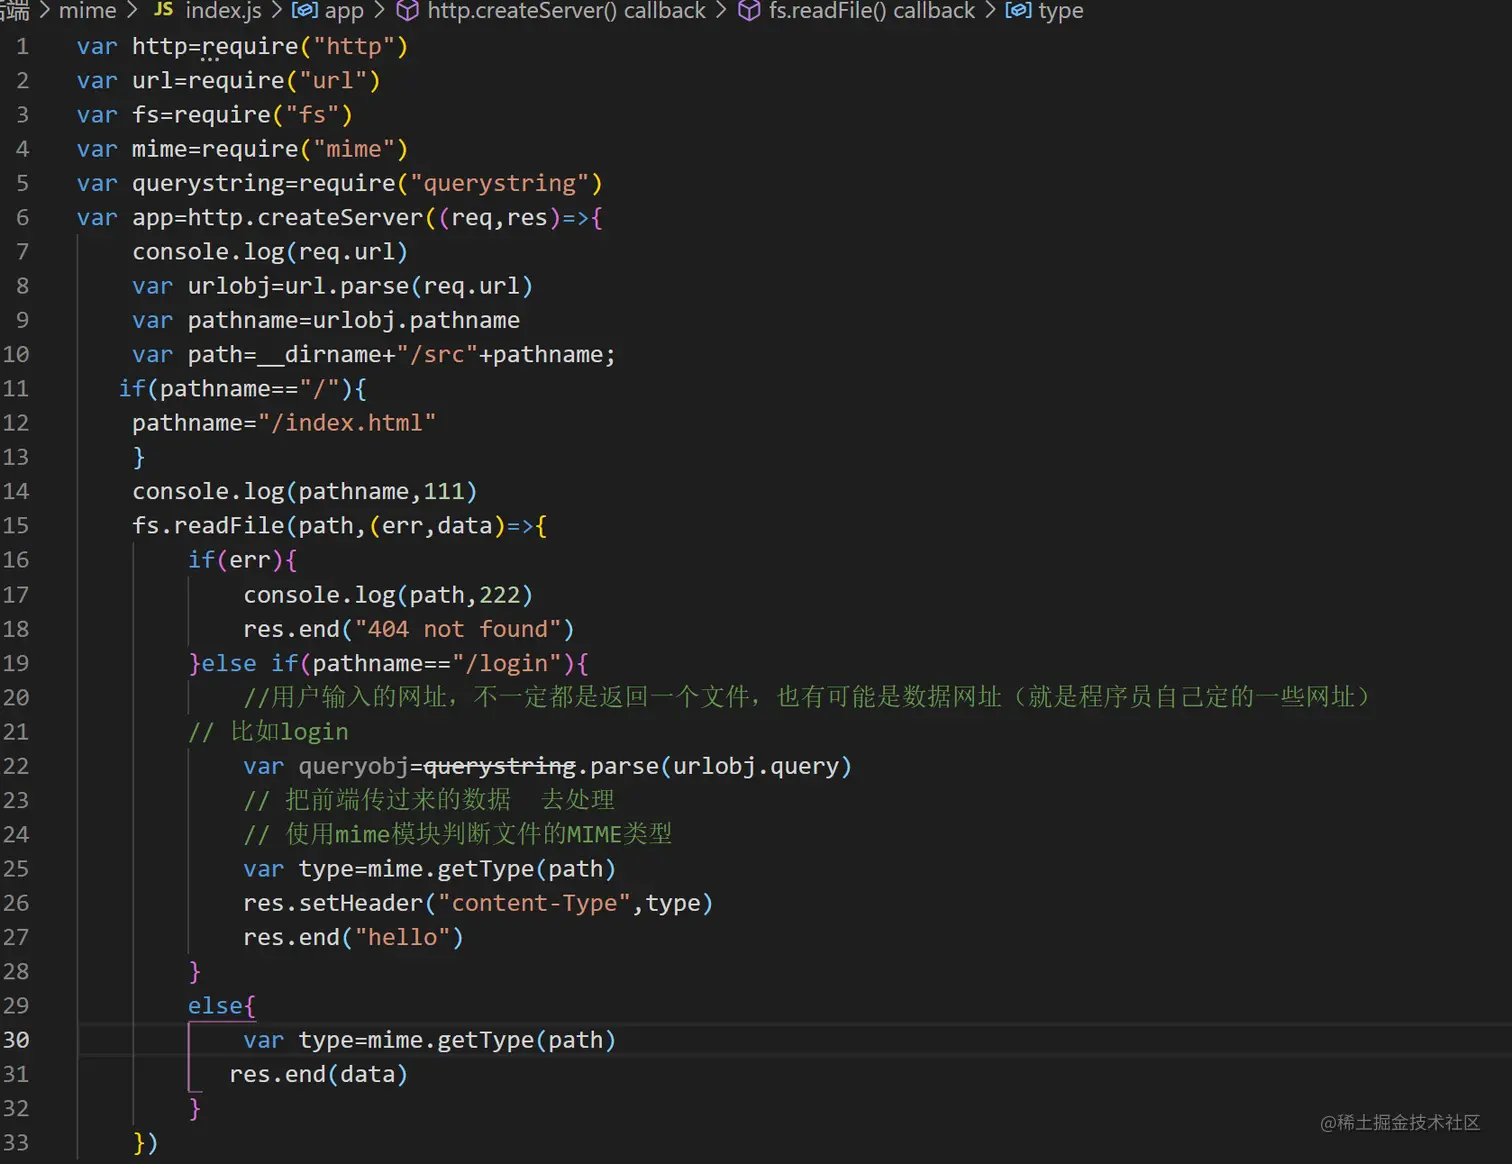Select the "http.createServer() callback" breadcrumb
Viewport: 1512px width, 1164px height.
pos(566,11)
